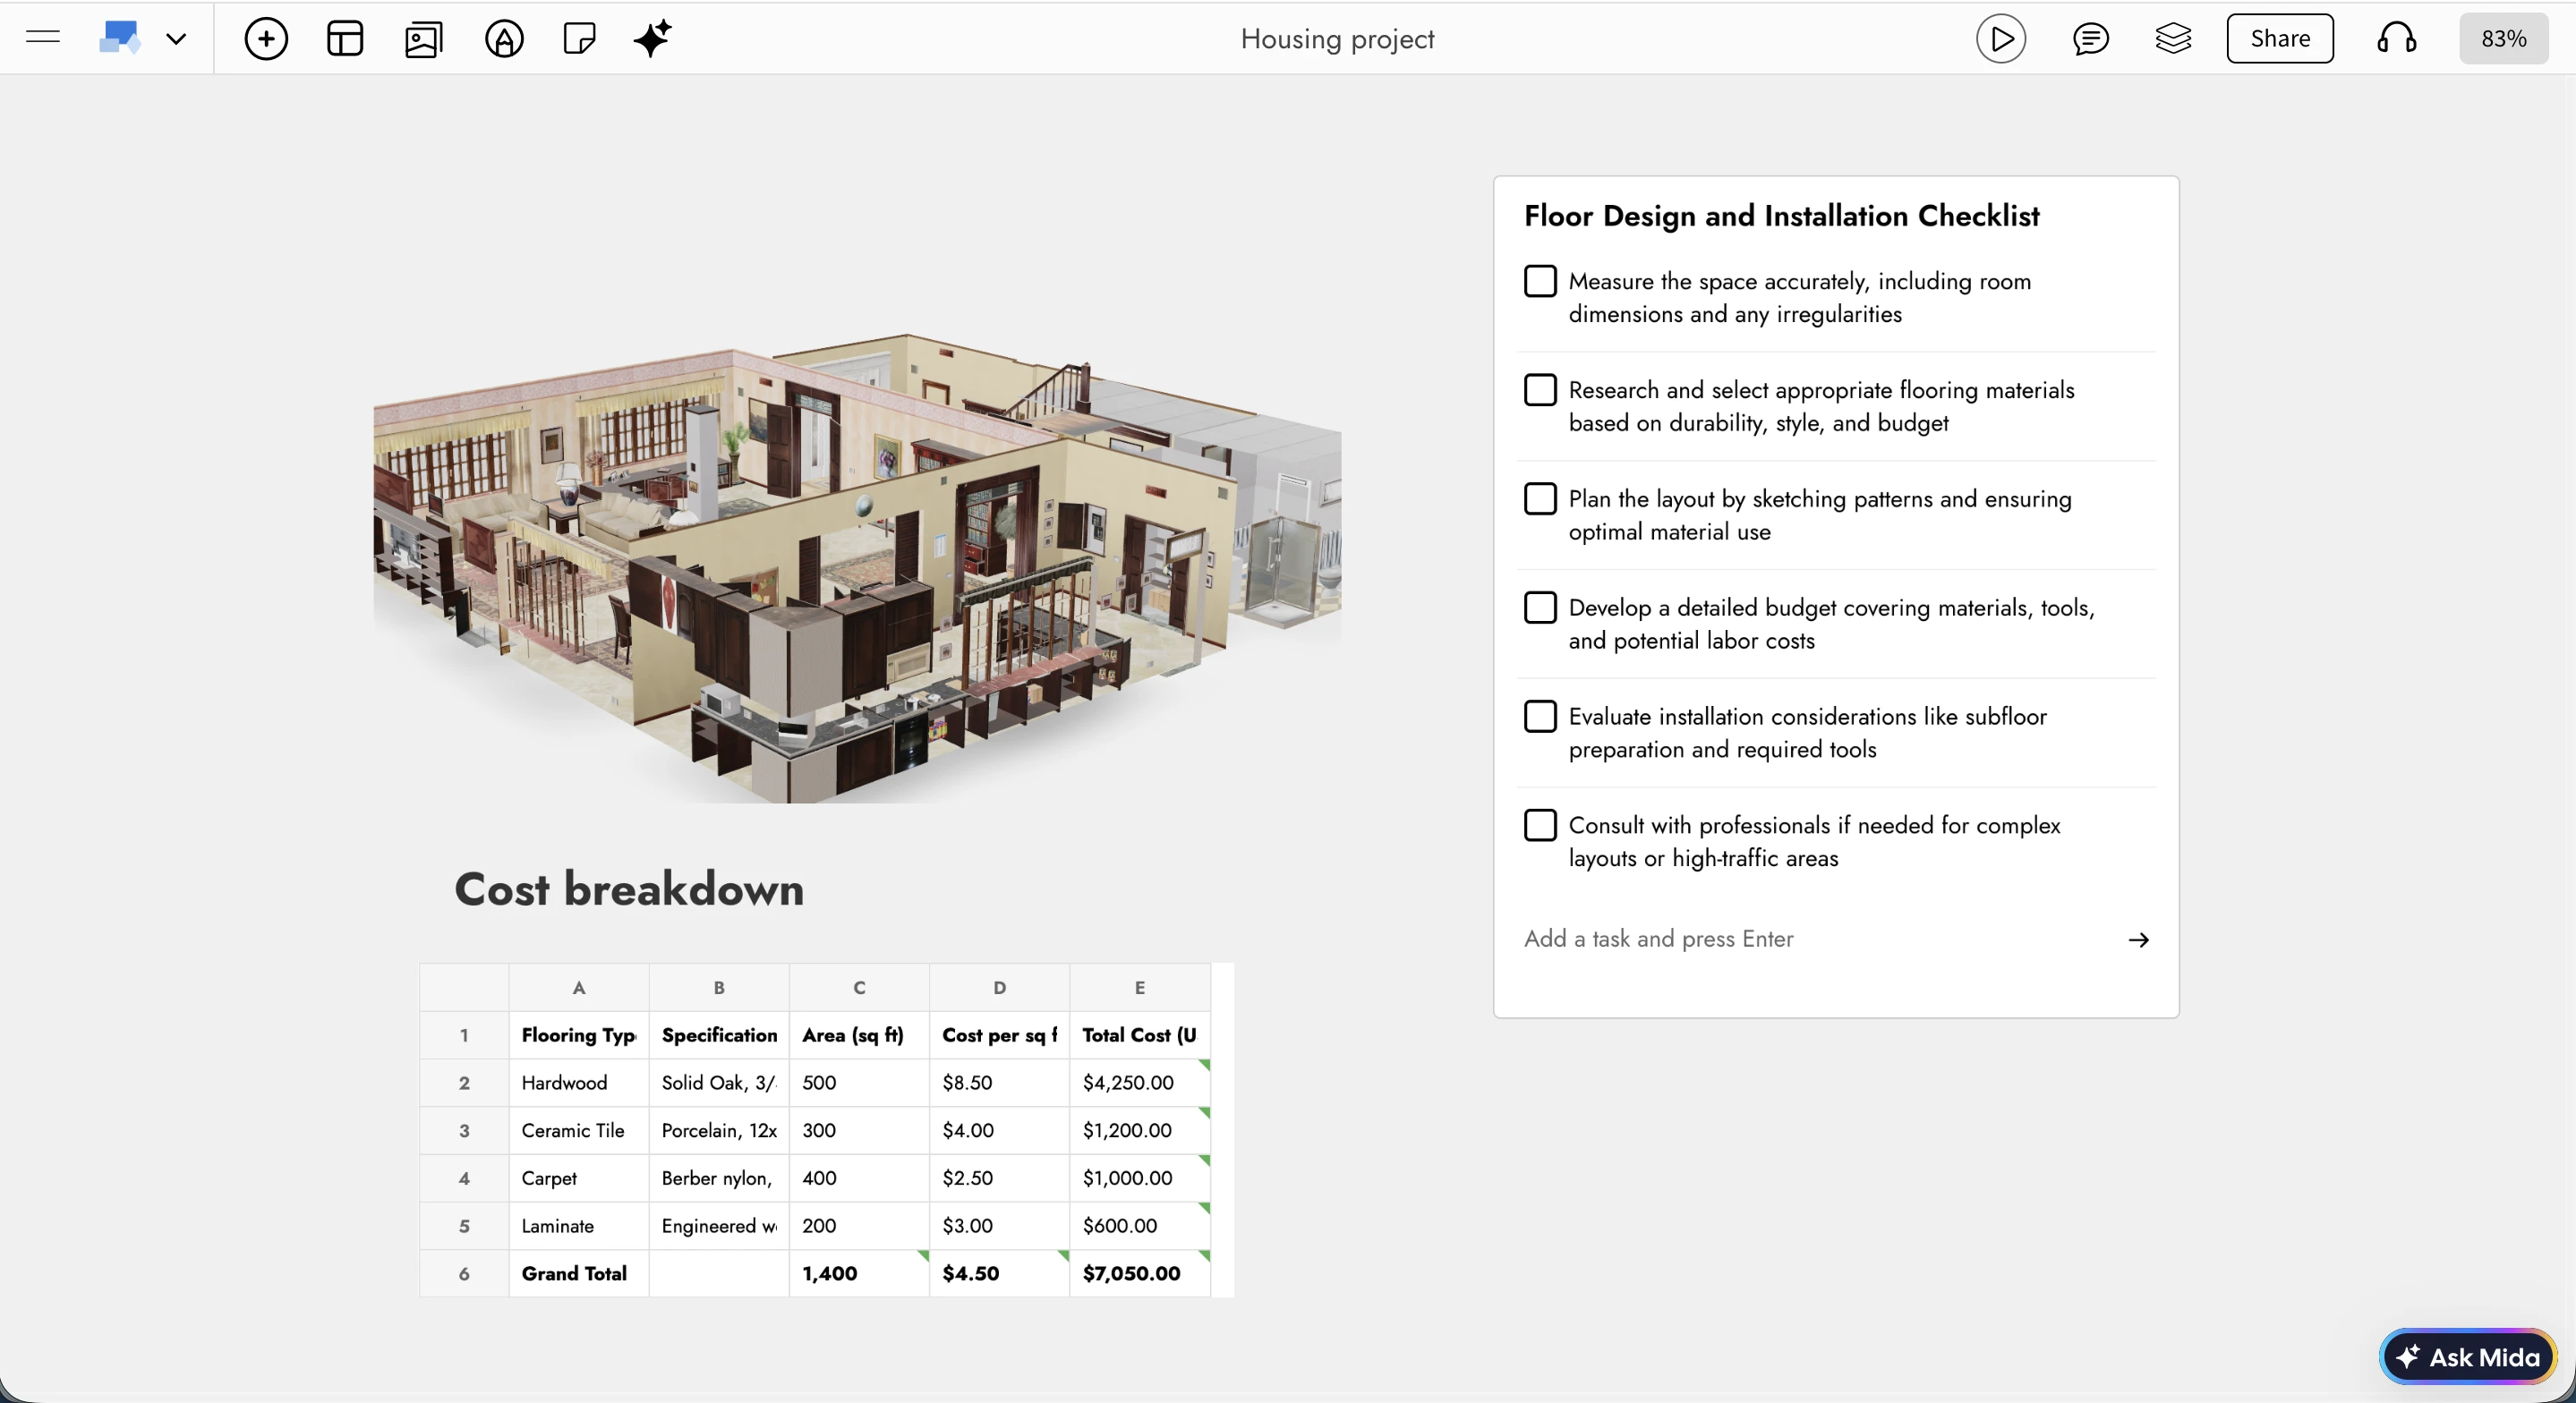
Task: Click the headphones support icon
Action: pyautogui.click(x=2397, y=39)
